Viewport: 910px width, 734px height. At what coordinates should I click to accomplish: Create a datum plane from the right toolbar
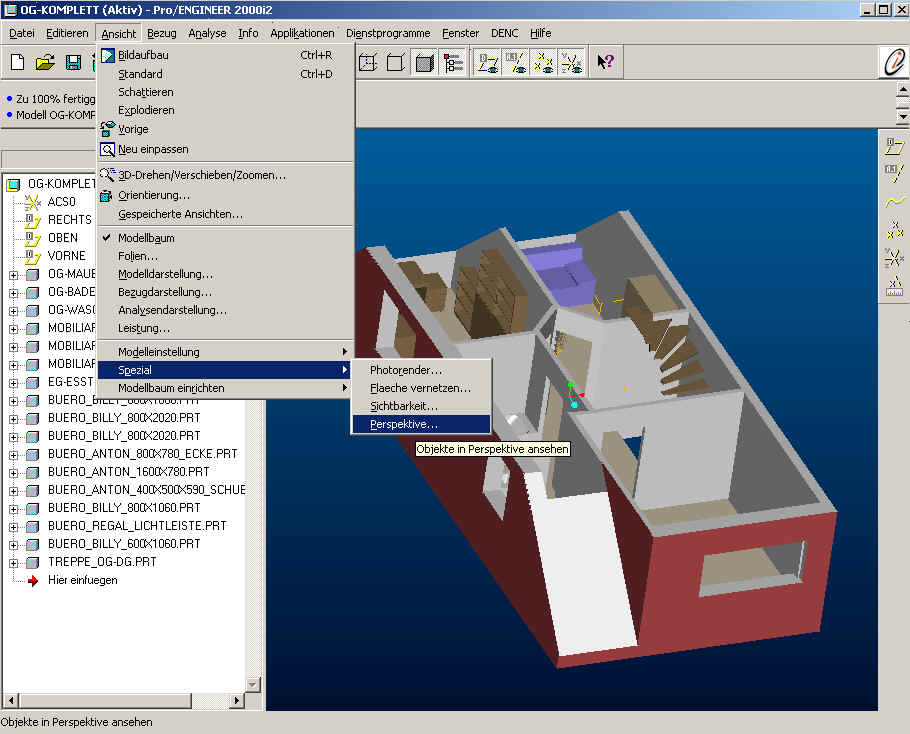894,146
